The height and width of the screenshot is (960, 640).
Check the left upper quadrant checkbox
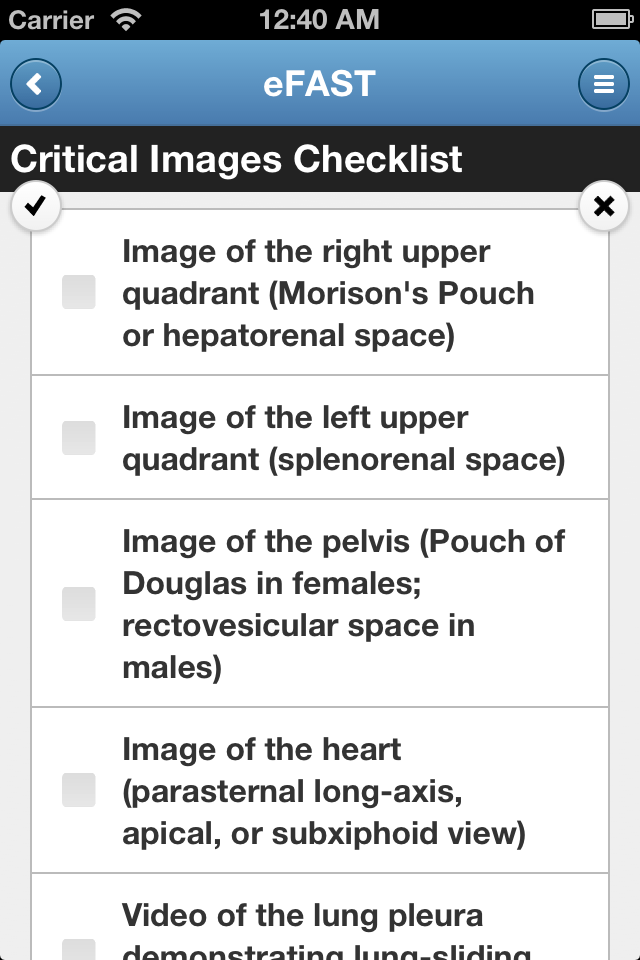(x=79, y=438)
